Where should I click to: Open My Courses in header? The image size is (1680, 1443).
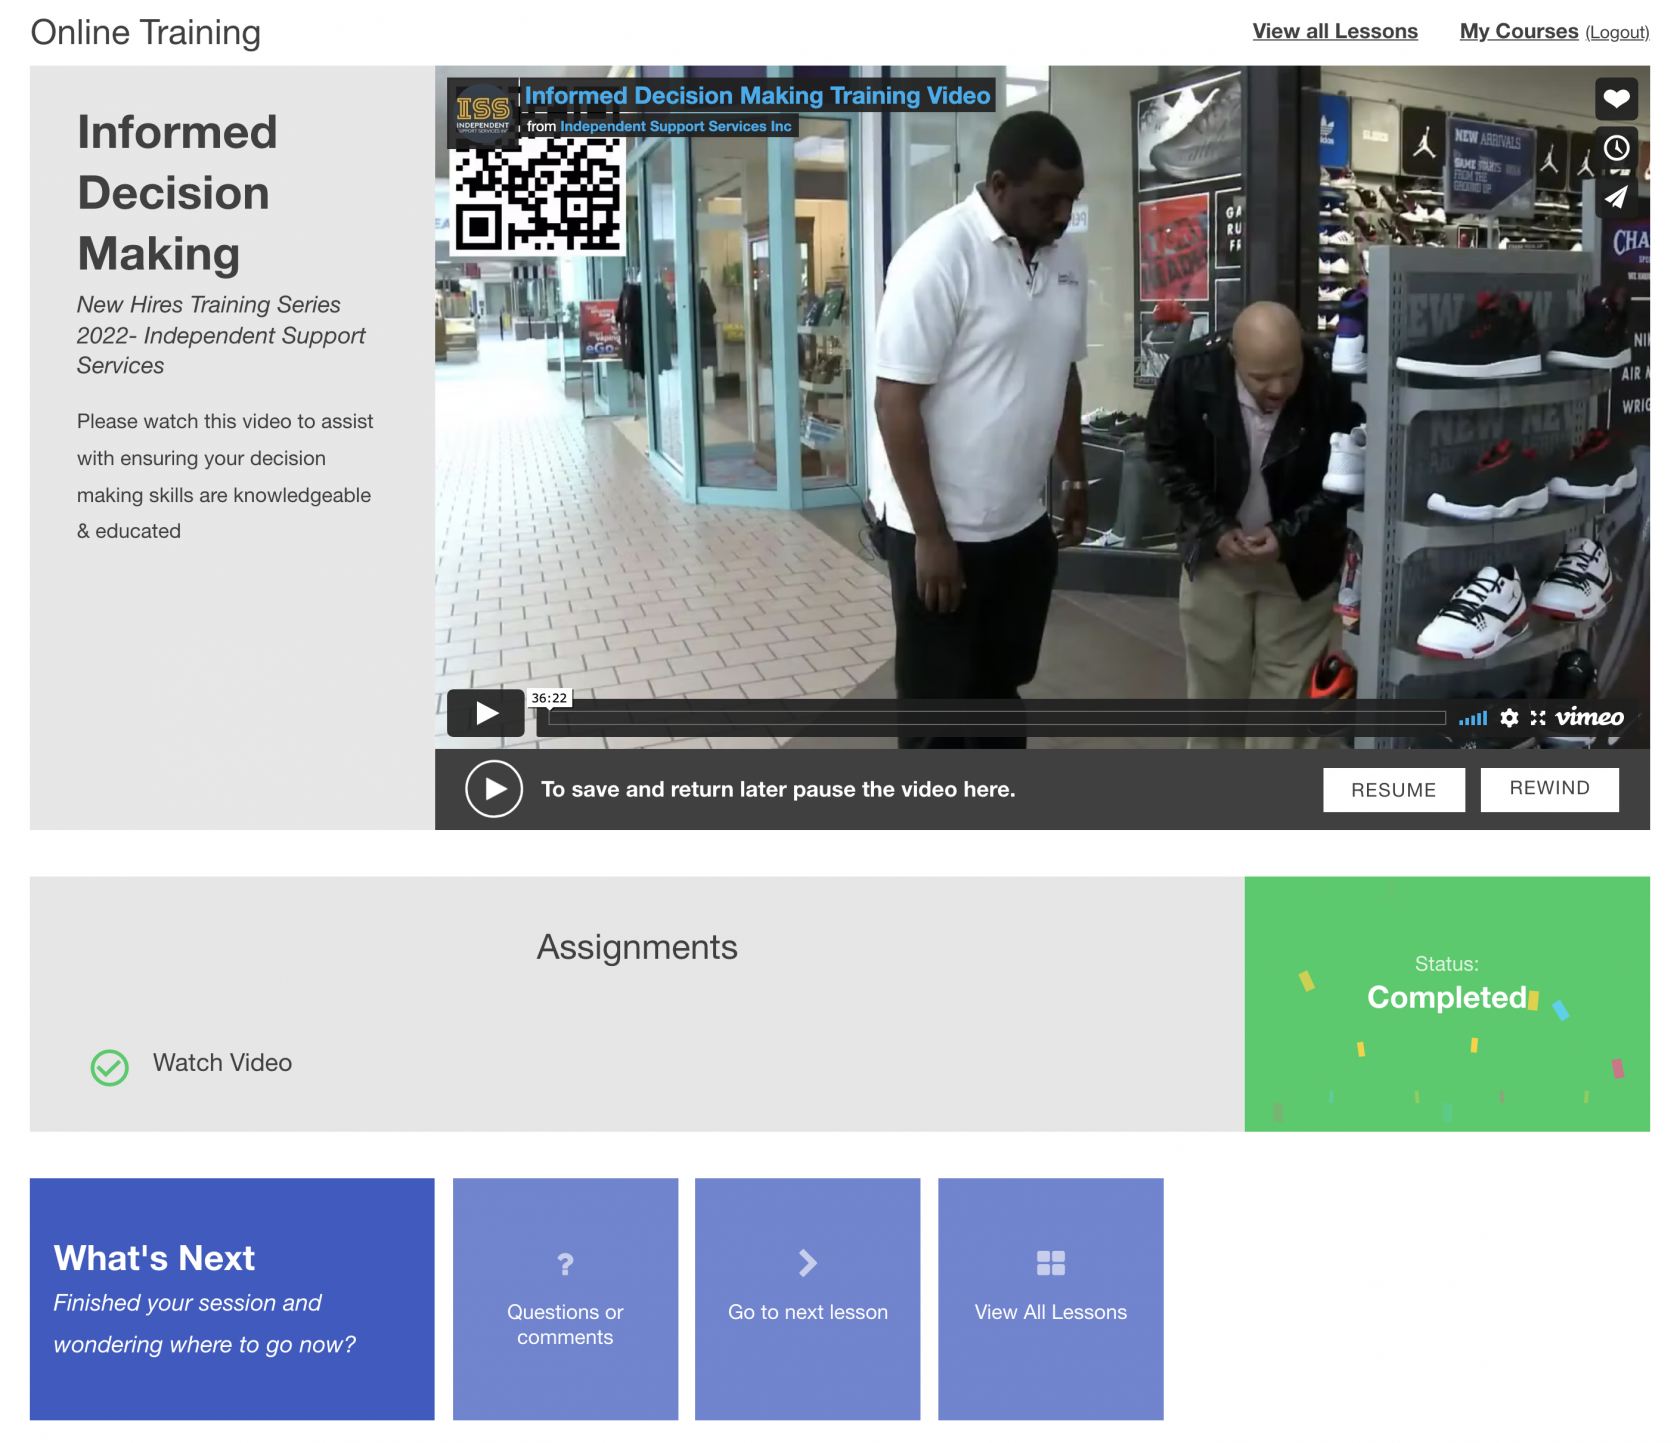(1518, 31)
